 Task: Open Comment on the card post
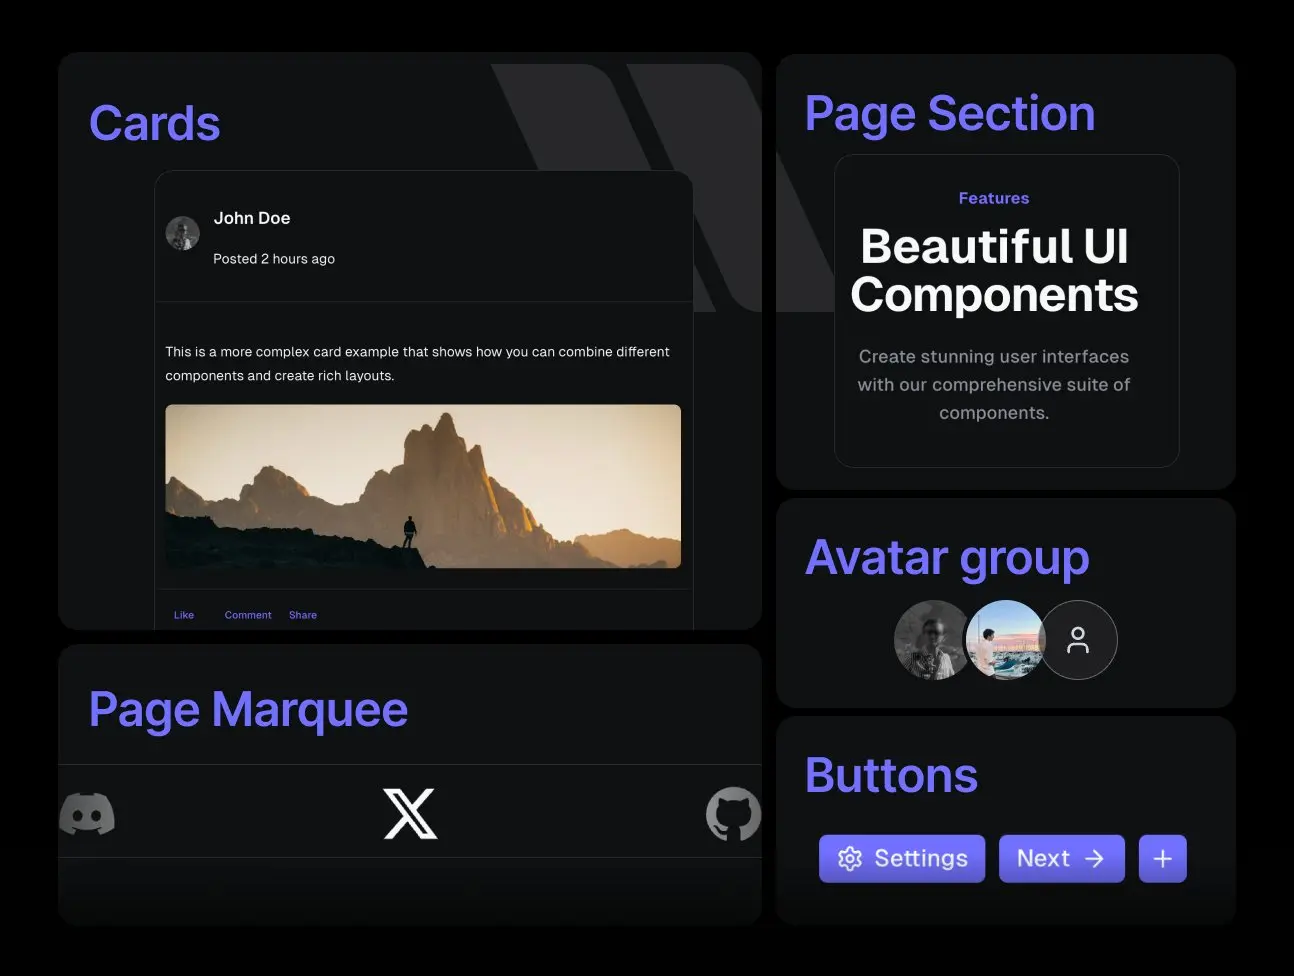(x=248, y=615)
